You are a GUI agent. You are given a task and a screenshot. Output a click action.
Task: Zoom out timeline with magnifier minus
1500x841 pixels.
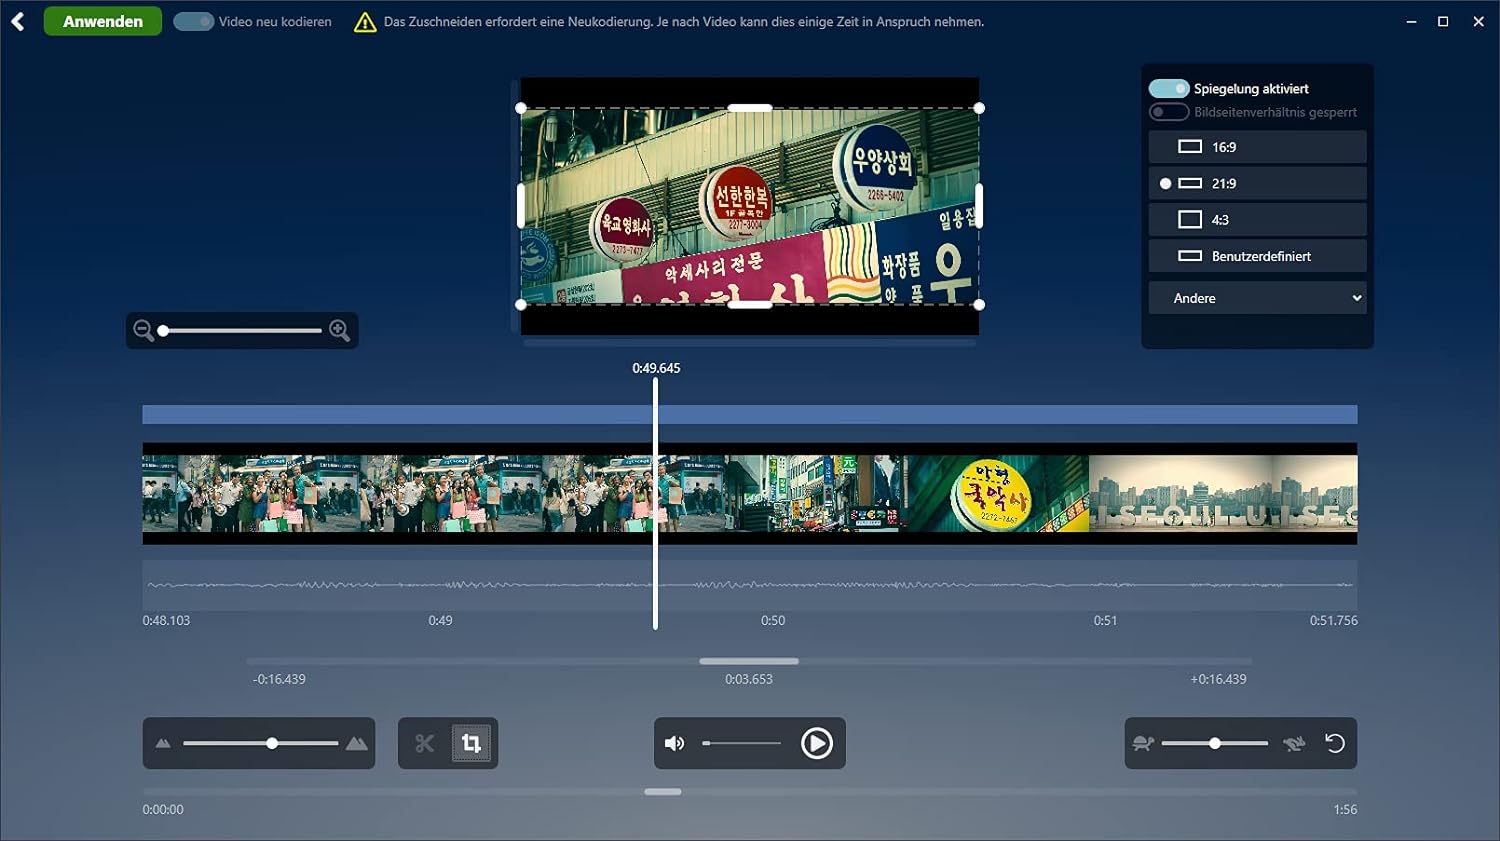coord(144,331)
